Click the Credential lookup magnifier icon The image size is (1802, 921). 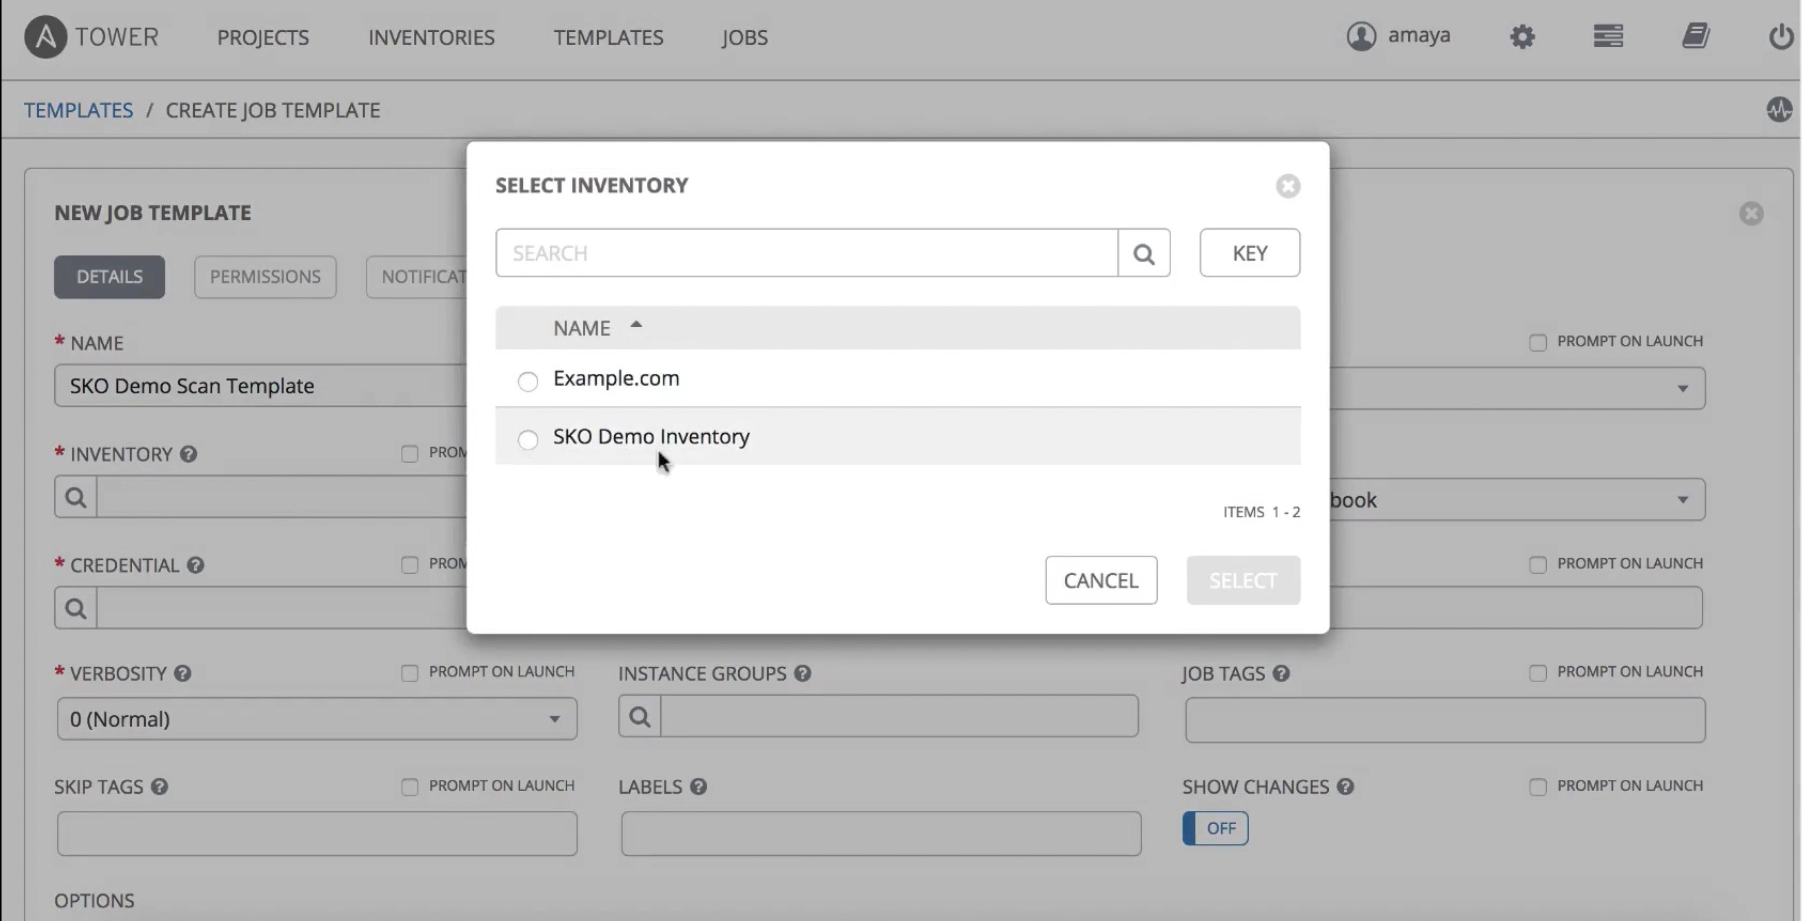pos(76,608)
